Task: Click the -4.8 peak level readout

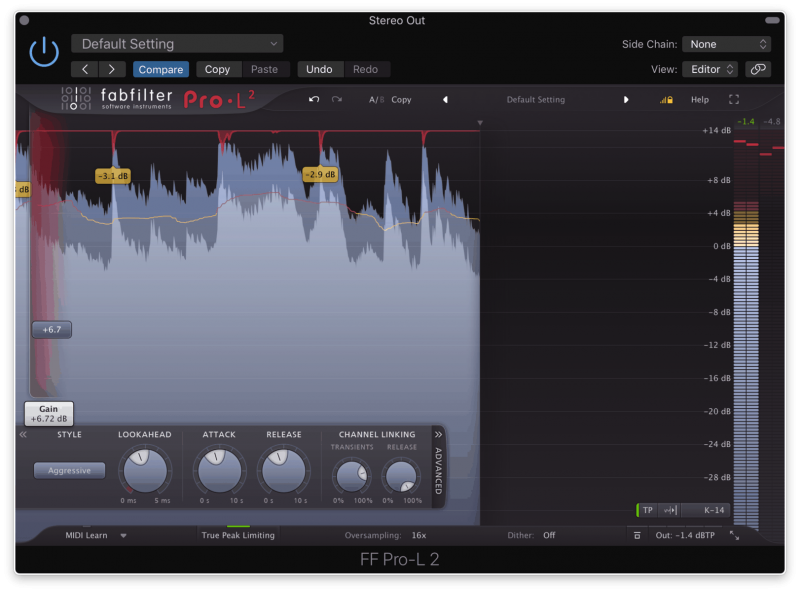Action: point(771,121)
